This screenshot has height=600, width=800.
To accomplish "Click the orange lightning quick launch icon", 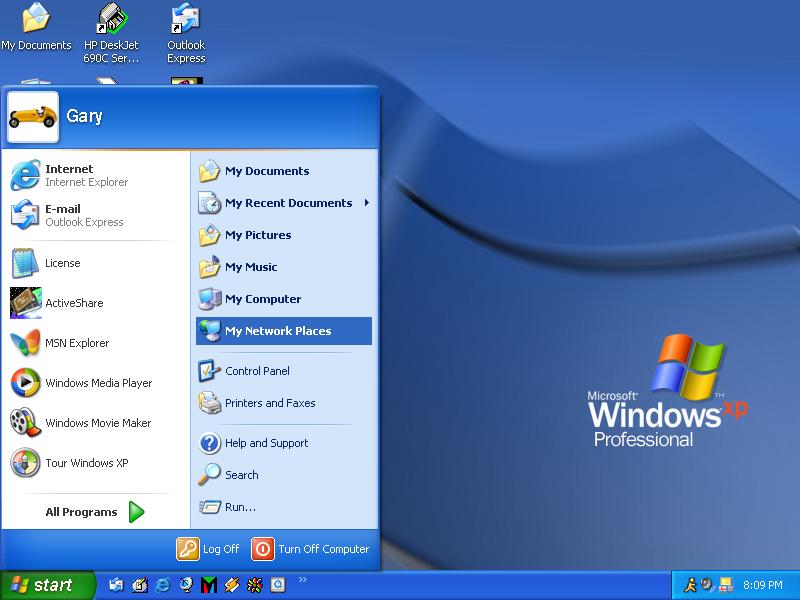I will click(232, 585).
